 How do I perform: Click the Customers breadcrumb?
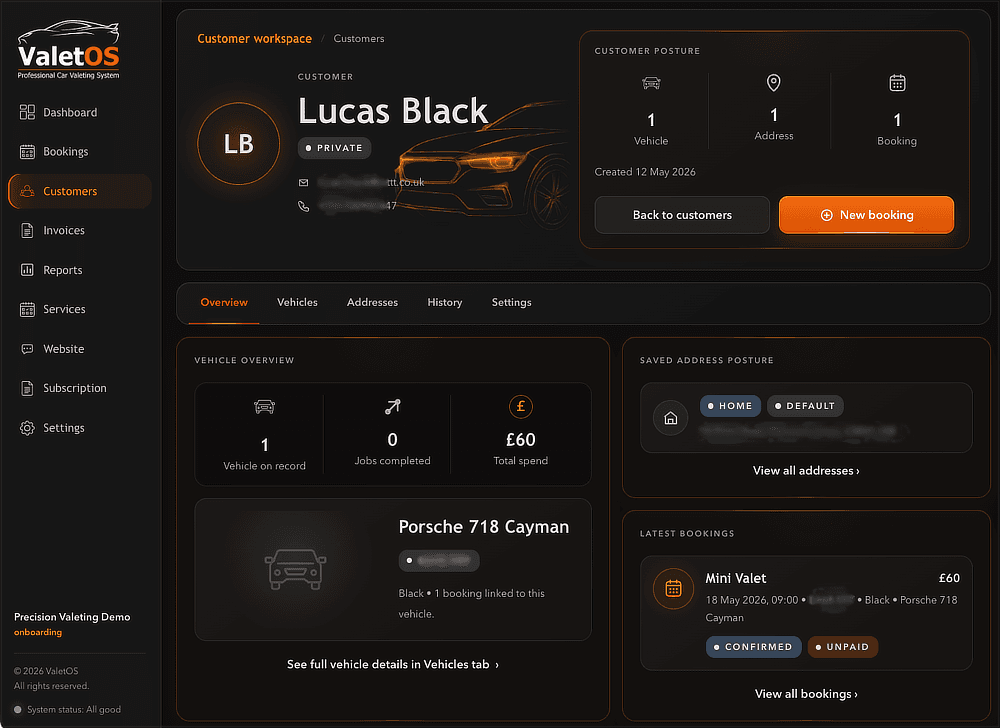coord(359,38)
